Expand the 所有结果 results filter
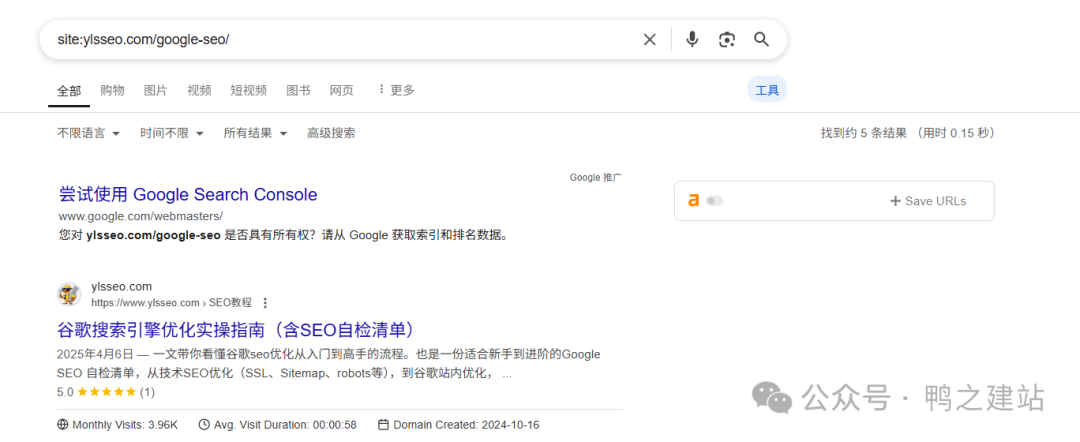1080x442 pixels. (255, 133)
